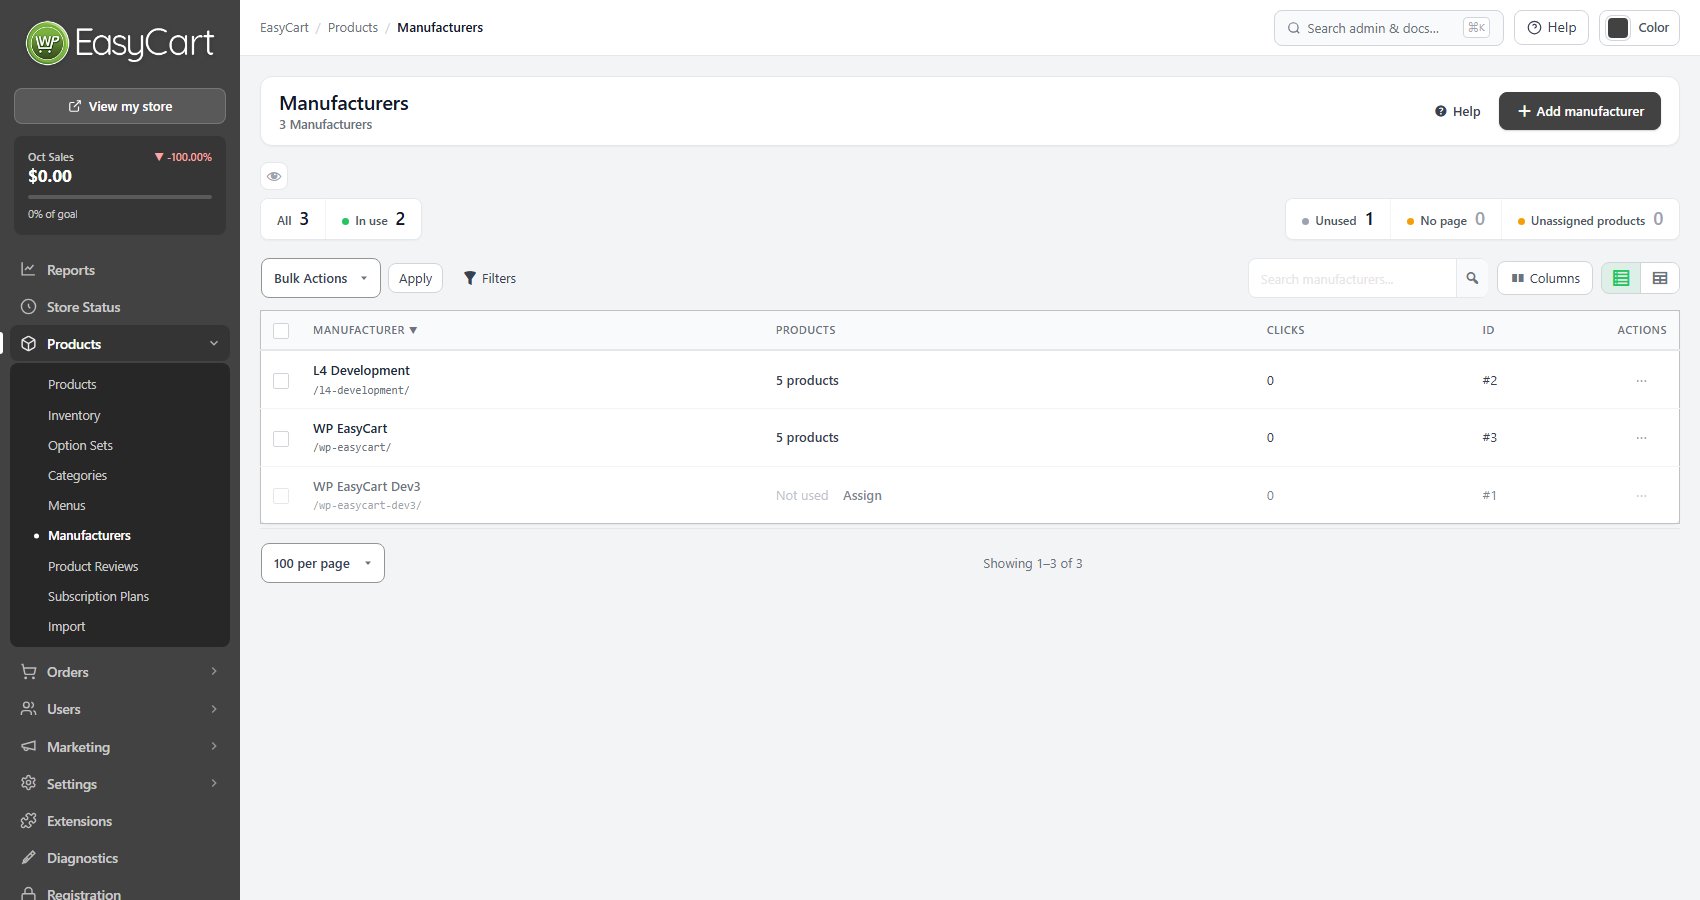The width and height of the screenshot is (1700, 900).
Task: Click the Search manufacturers input field
Action: (x=1352, y=278)
